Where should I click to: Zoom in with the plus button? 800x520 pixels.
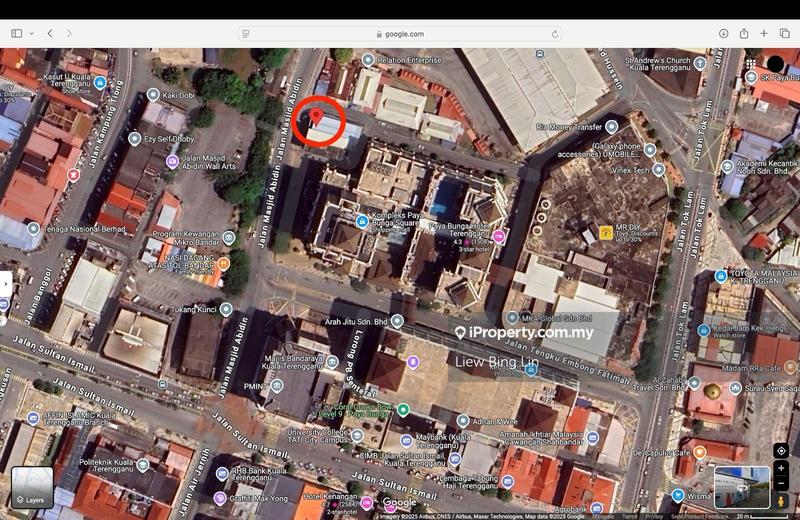tap(781, 468)
